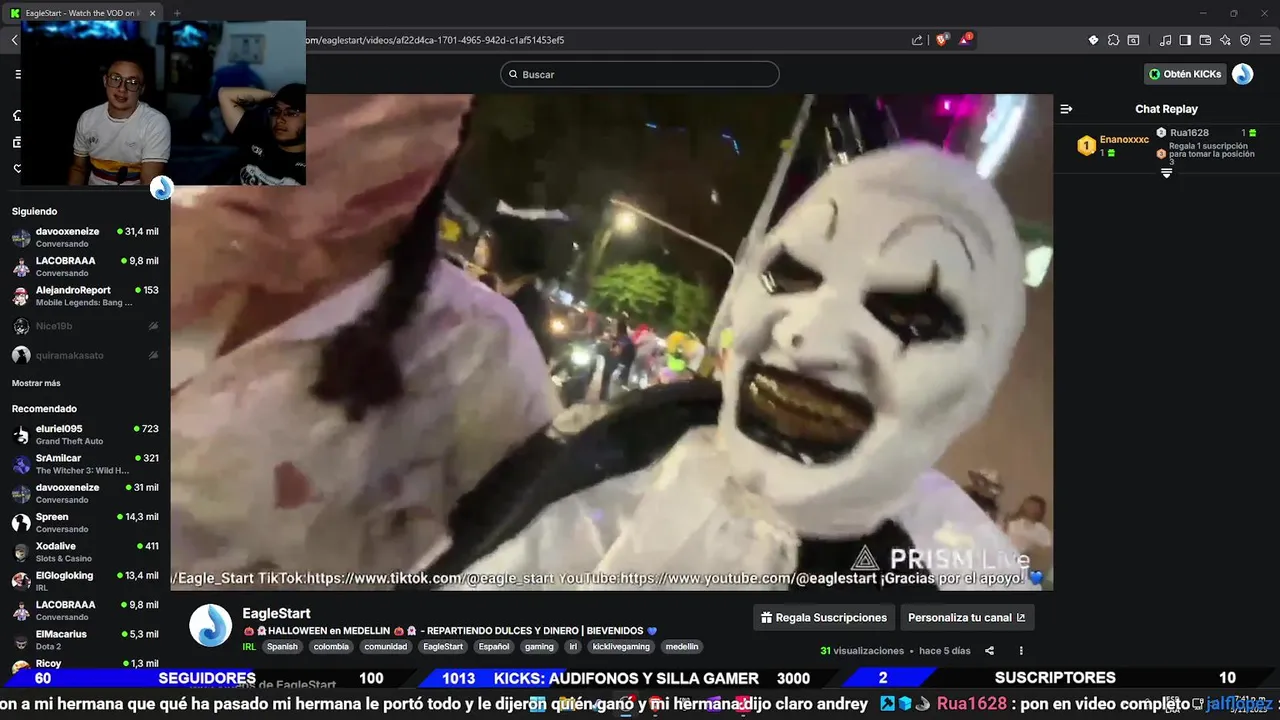
Task: Click the Siguiendo section heading
Action: coord(35,211)
